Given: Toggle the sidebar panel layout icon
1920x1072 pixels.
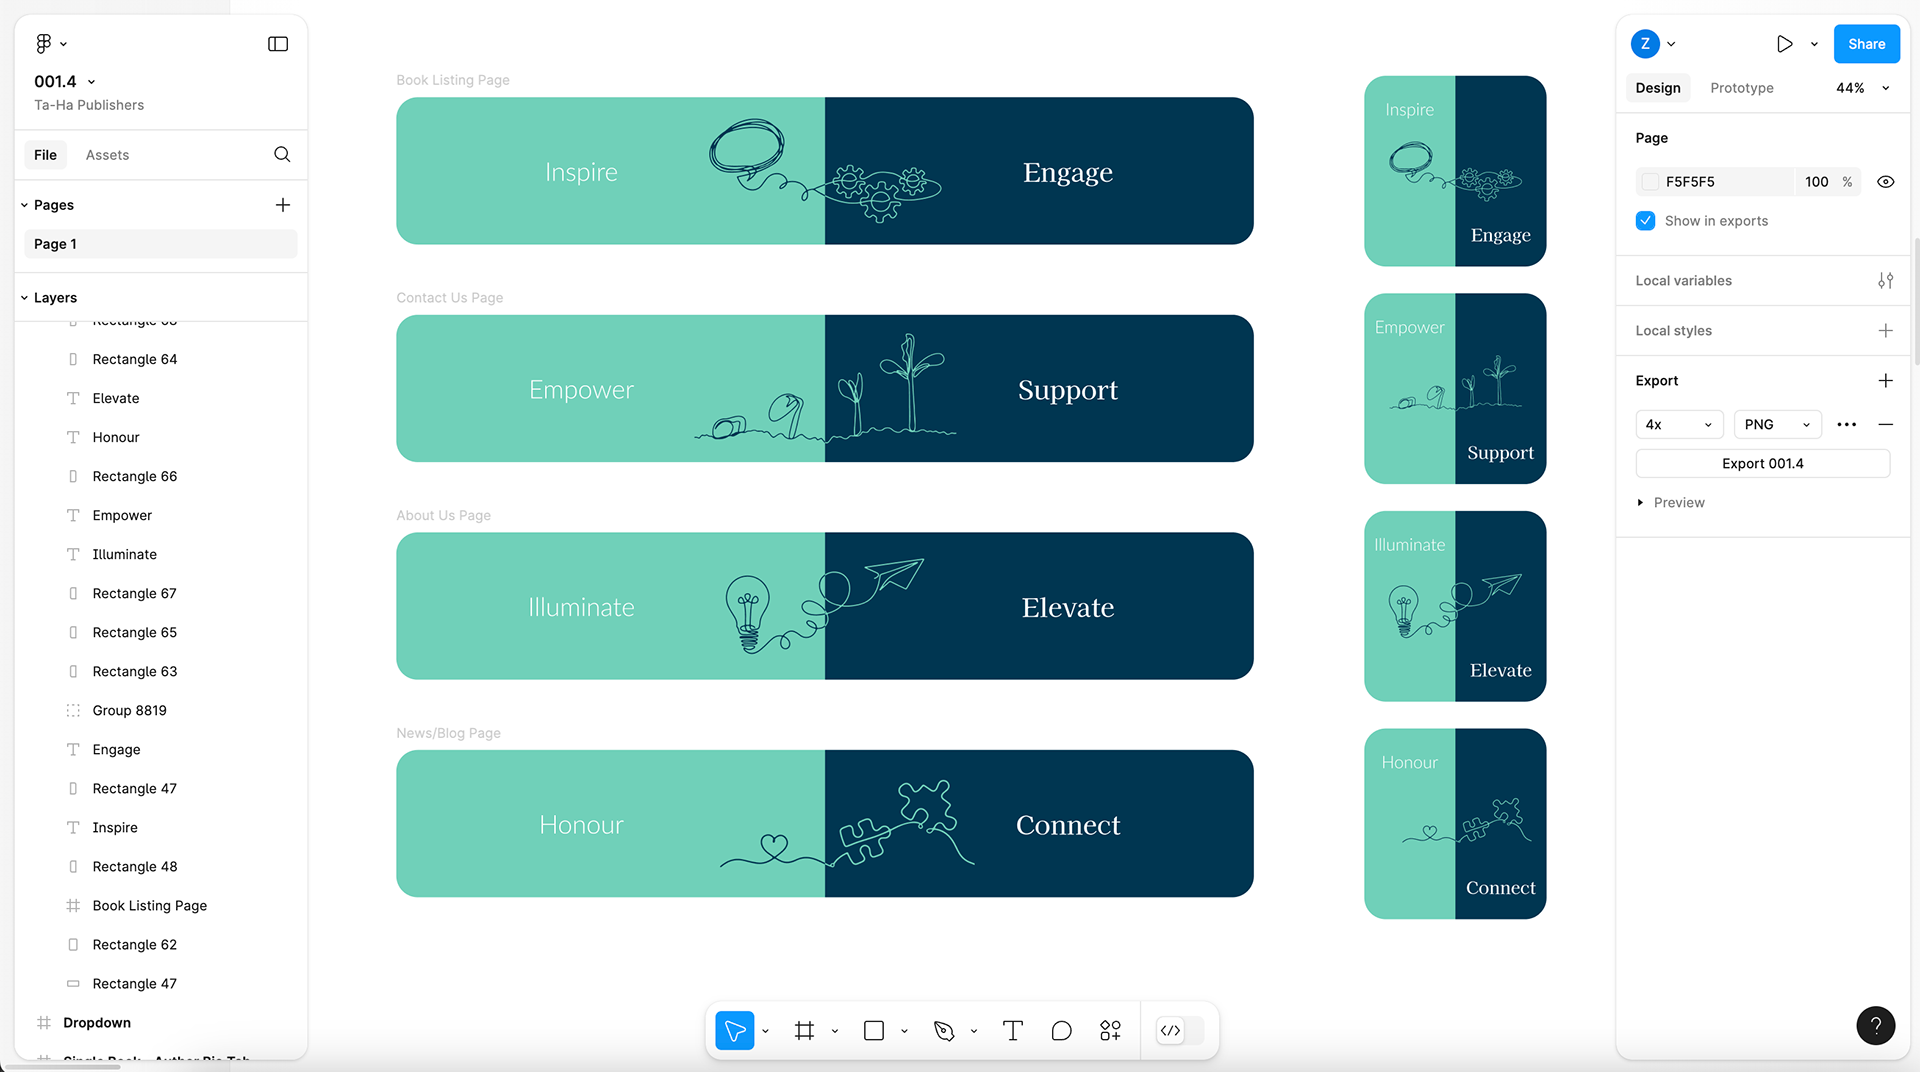Looking at the screenshot, I should click(x=278, y=44).
